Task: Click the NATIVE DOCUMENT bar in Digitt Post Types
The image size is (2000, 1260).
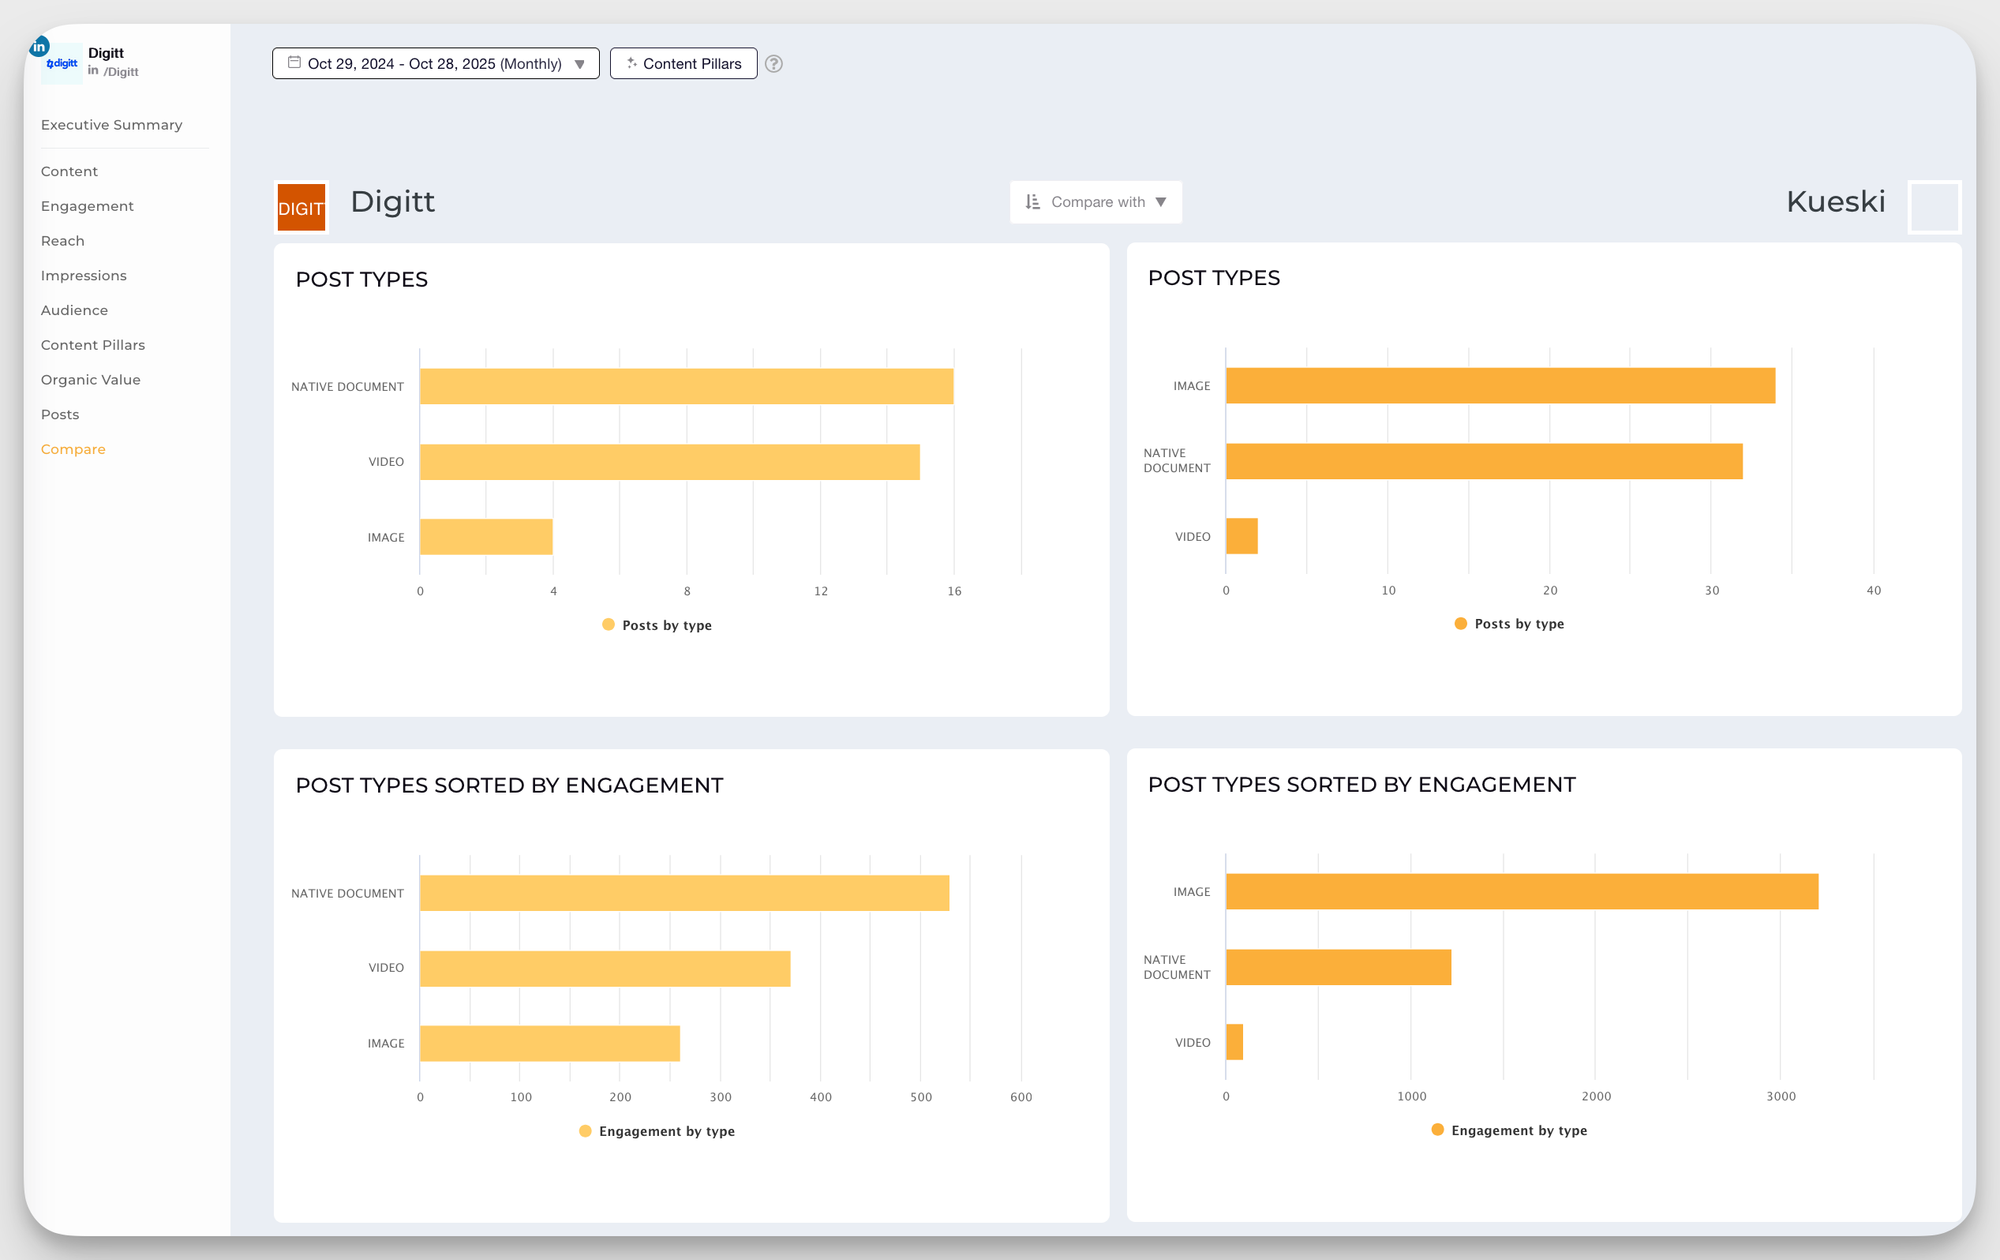Action: pos(686,386)
